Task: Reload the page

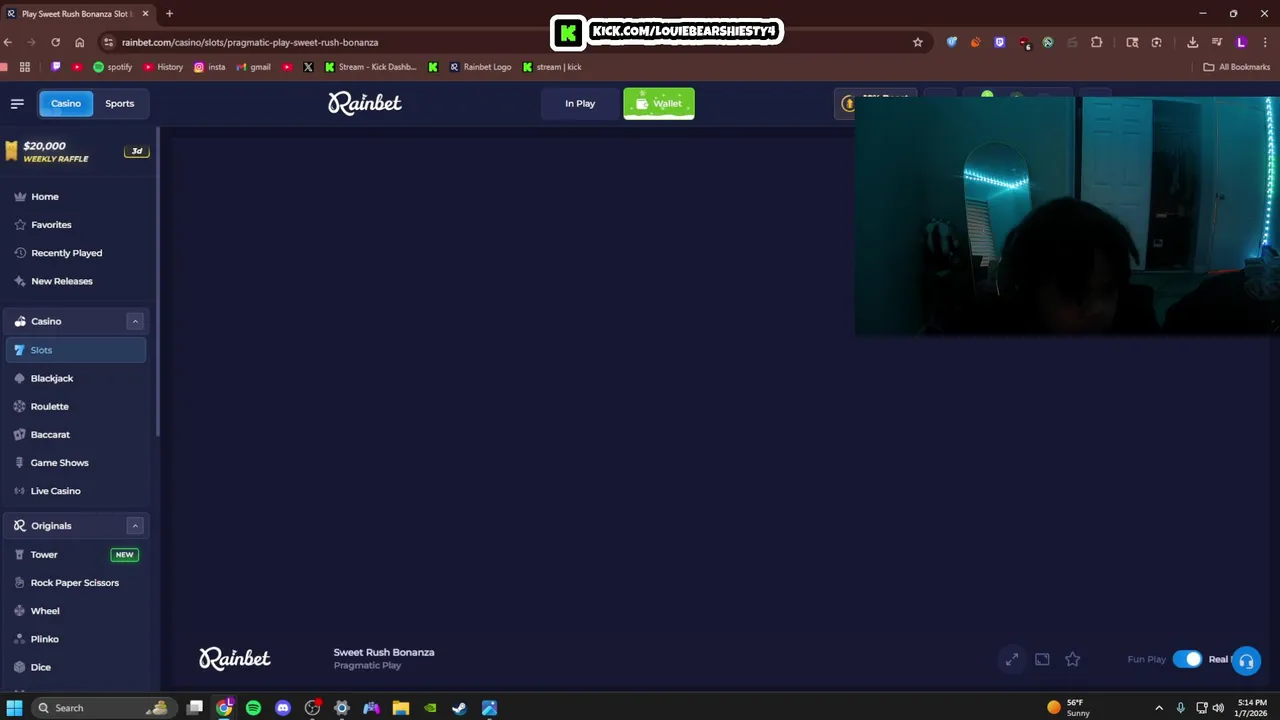Action: (x=55, y=42)
